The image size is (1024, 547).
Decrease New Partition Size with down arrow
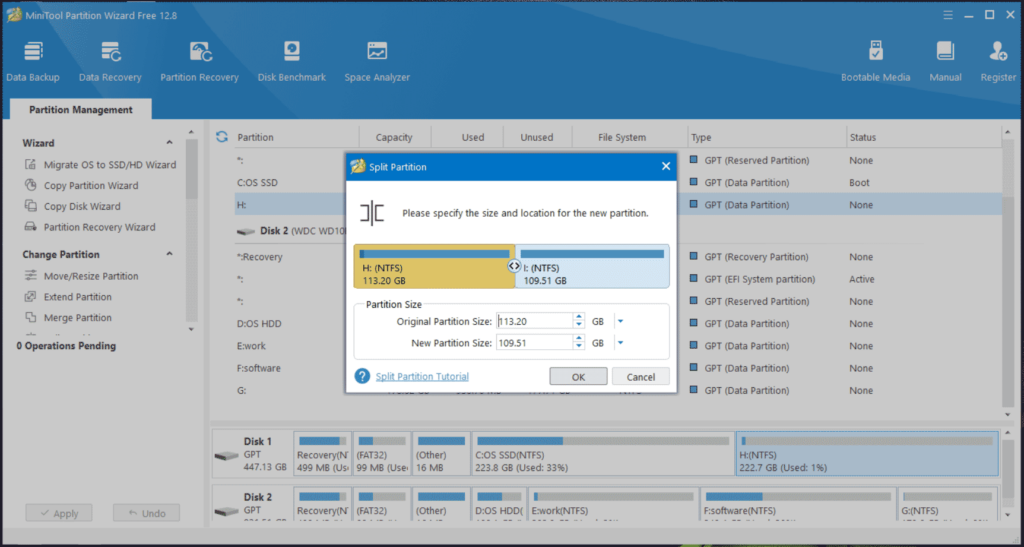pos(579,346)
